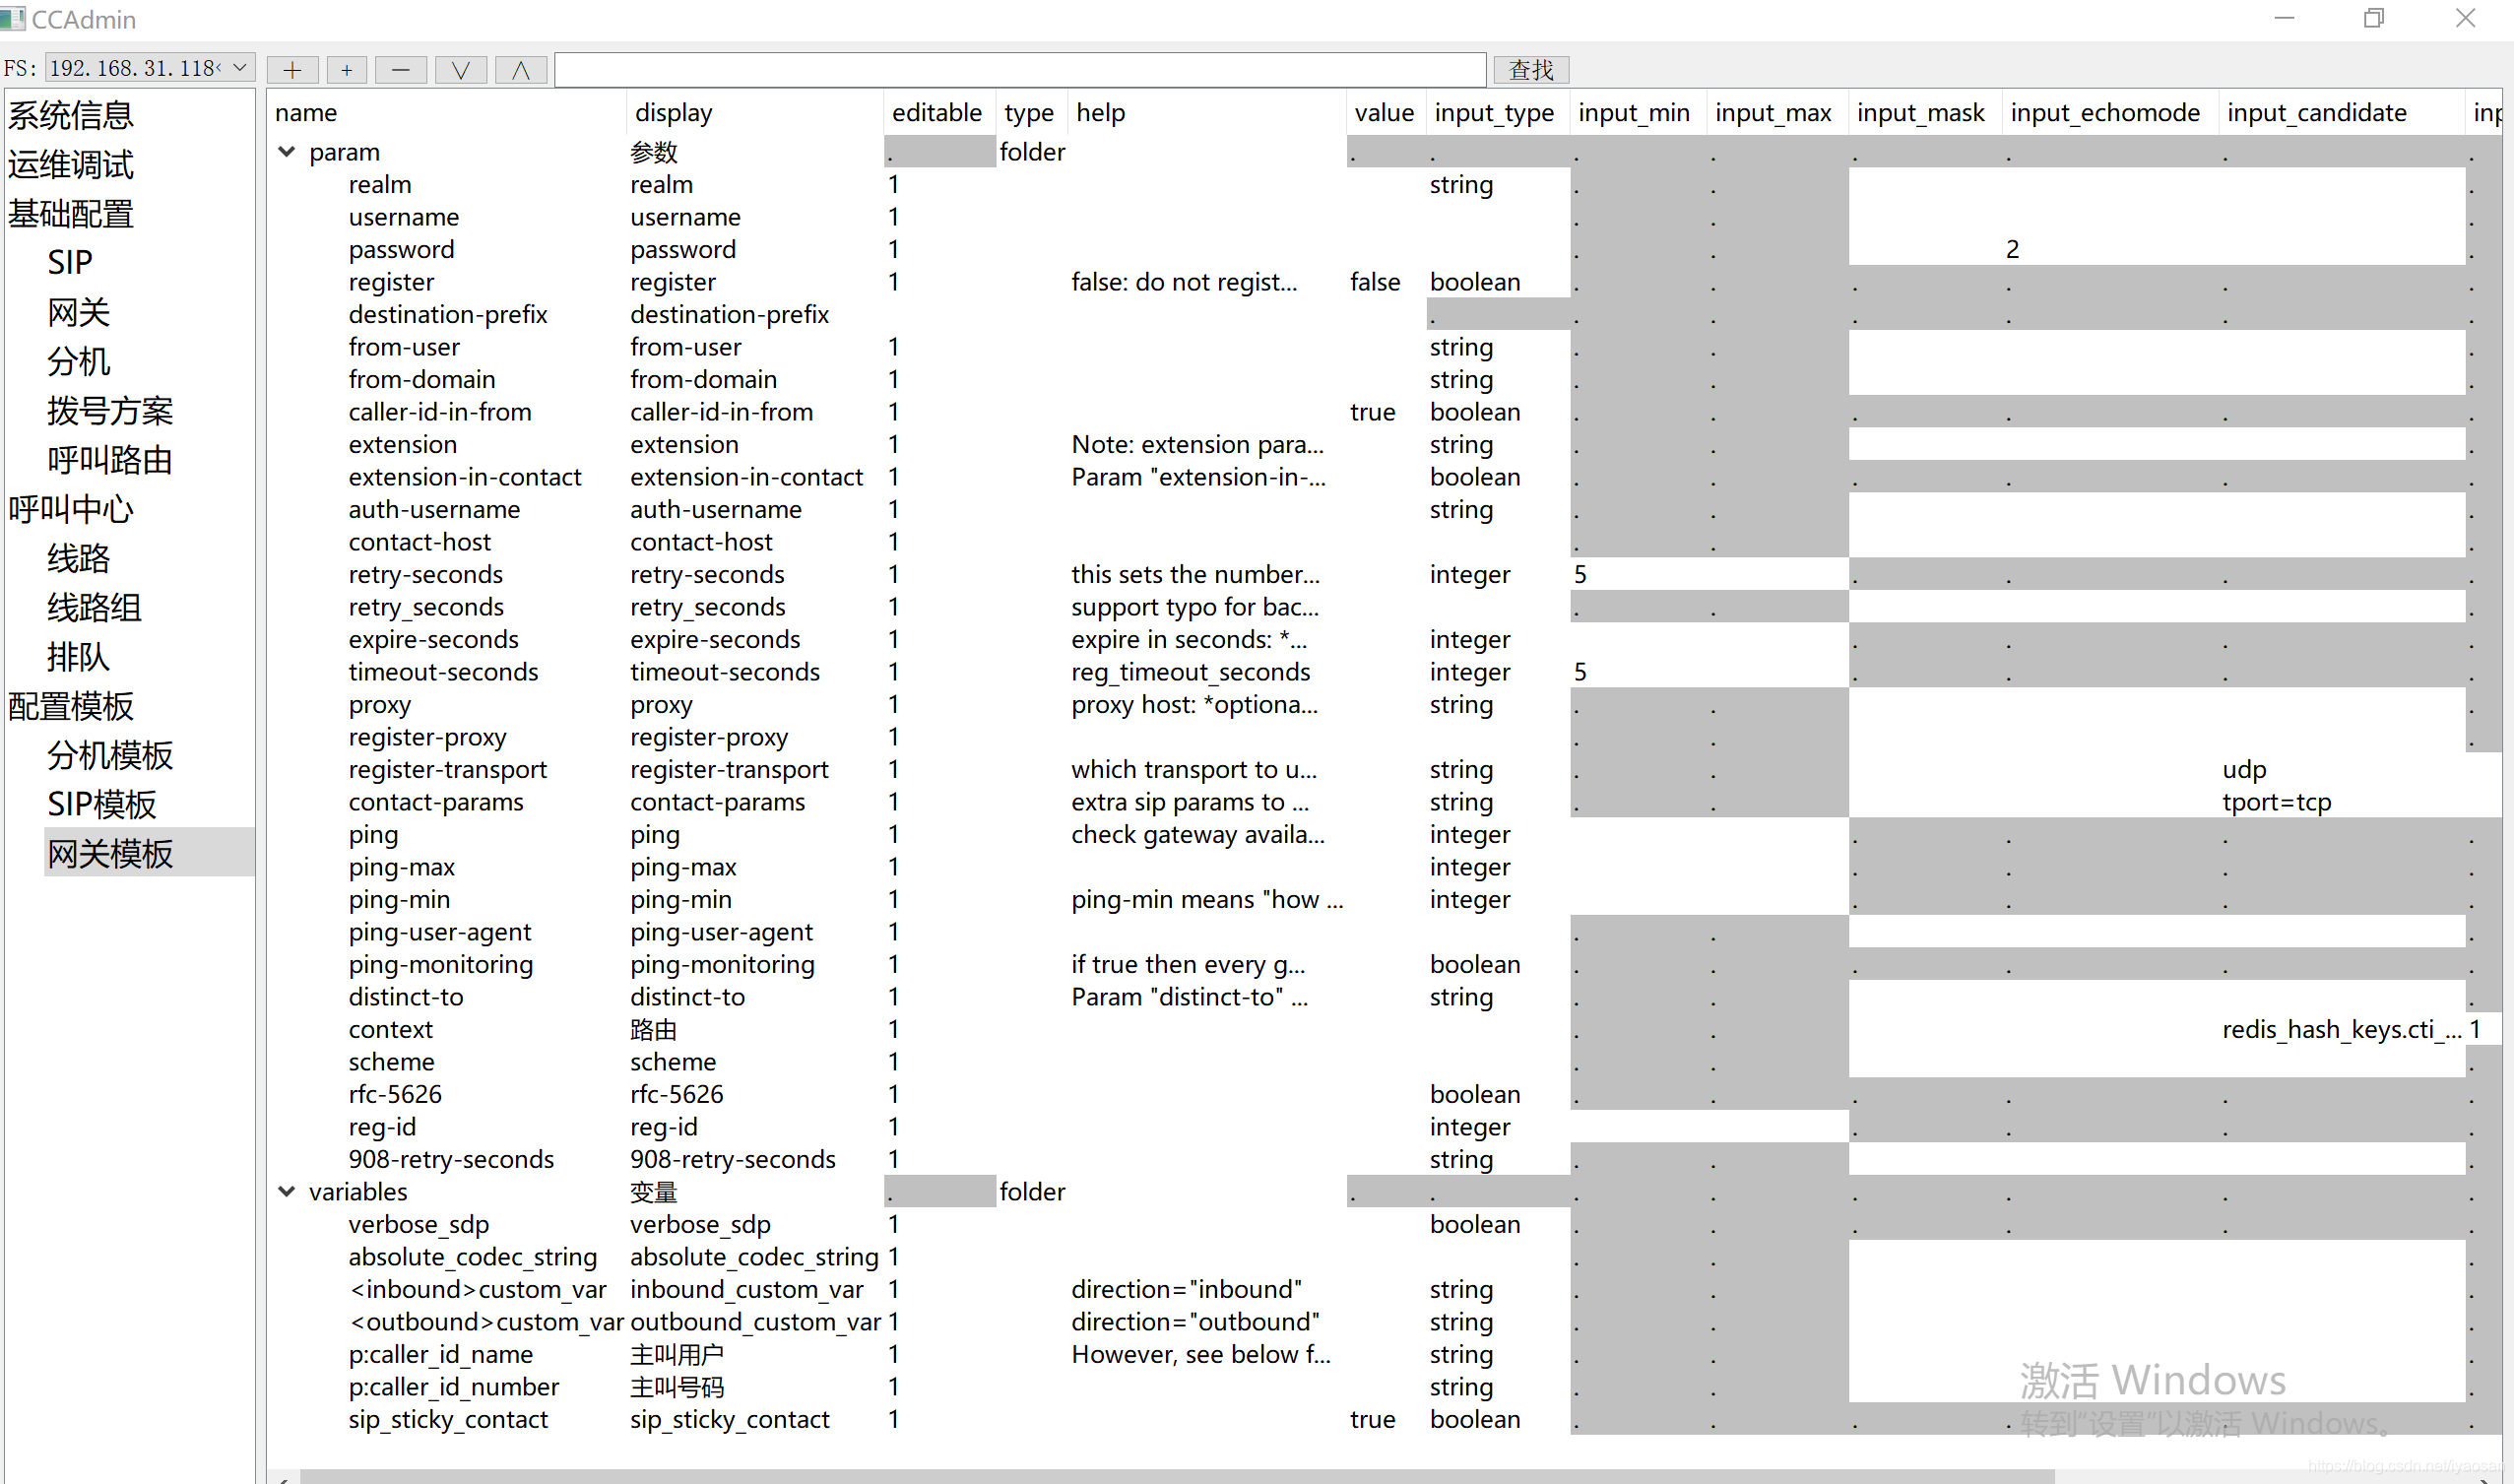Click the move down arrow button

(461, 70)
